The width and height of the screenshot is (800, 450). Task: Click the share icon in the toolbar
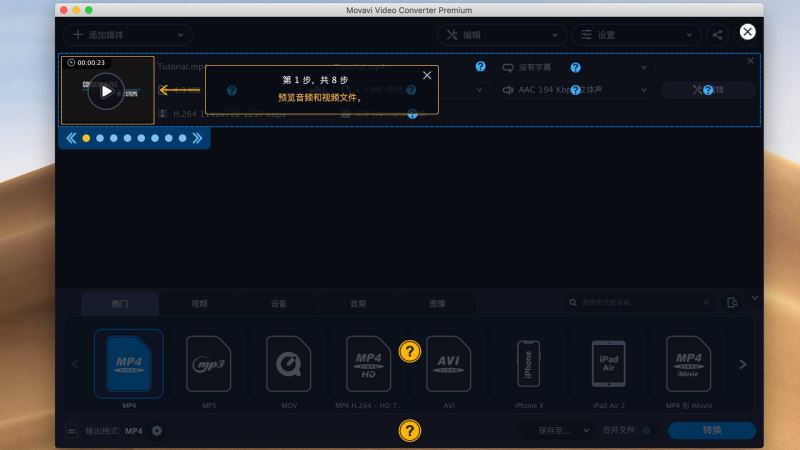[717, 35]
